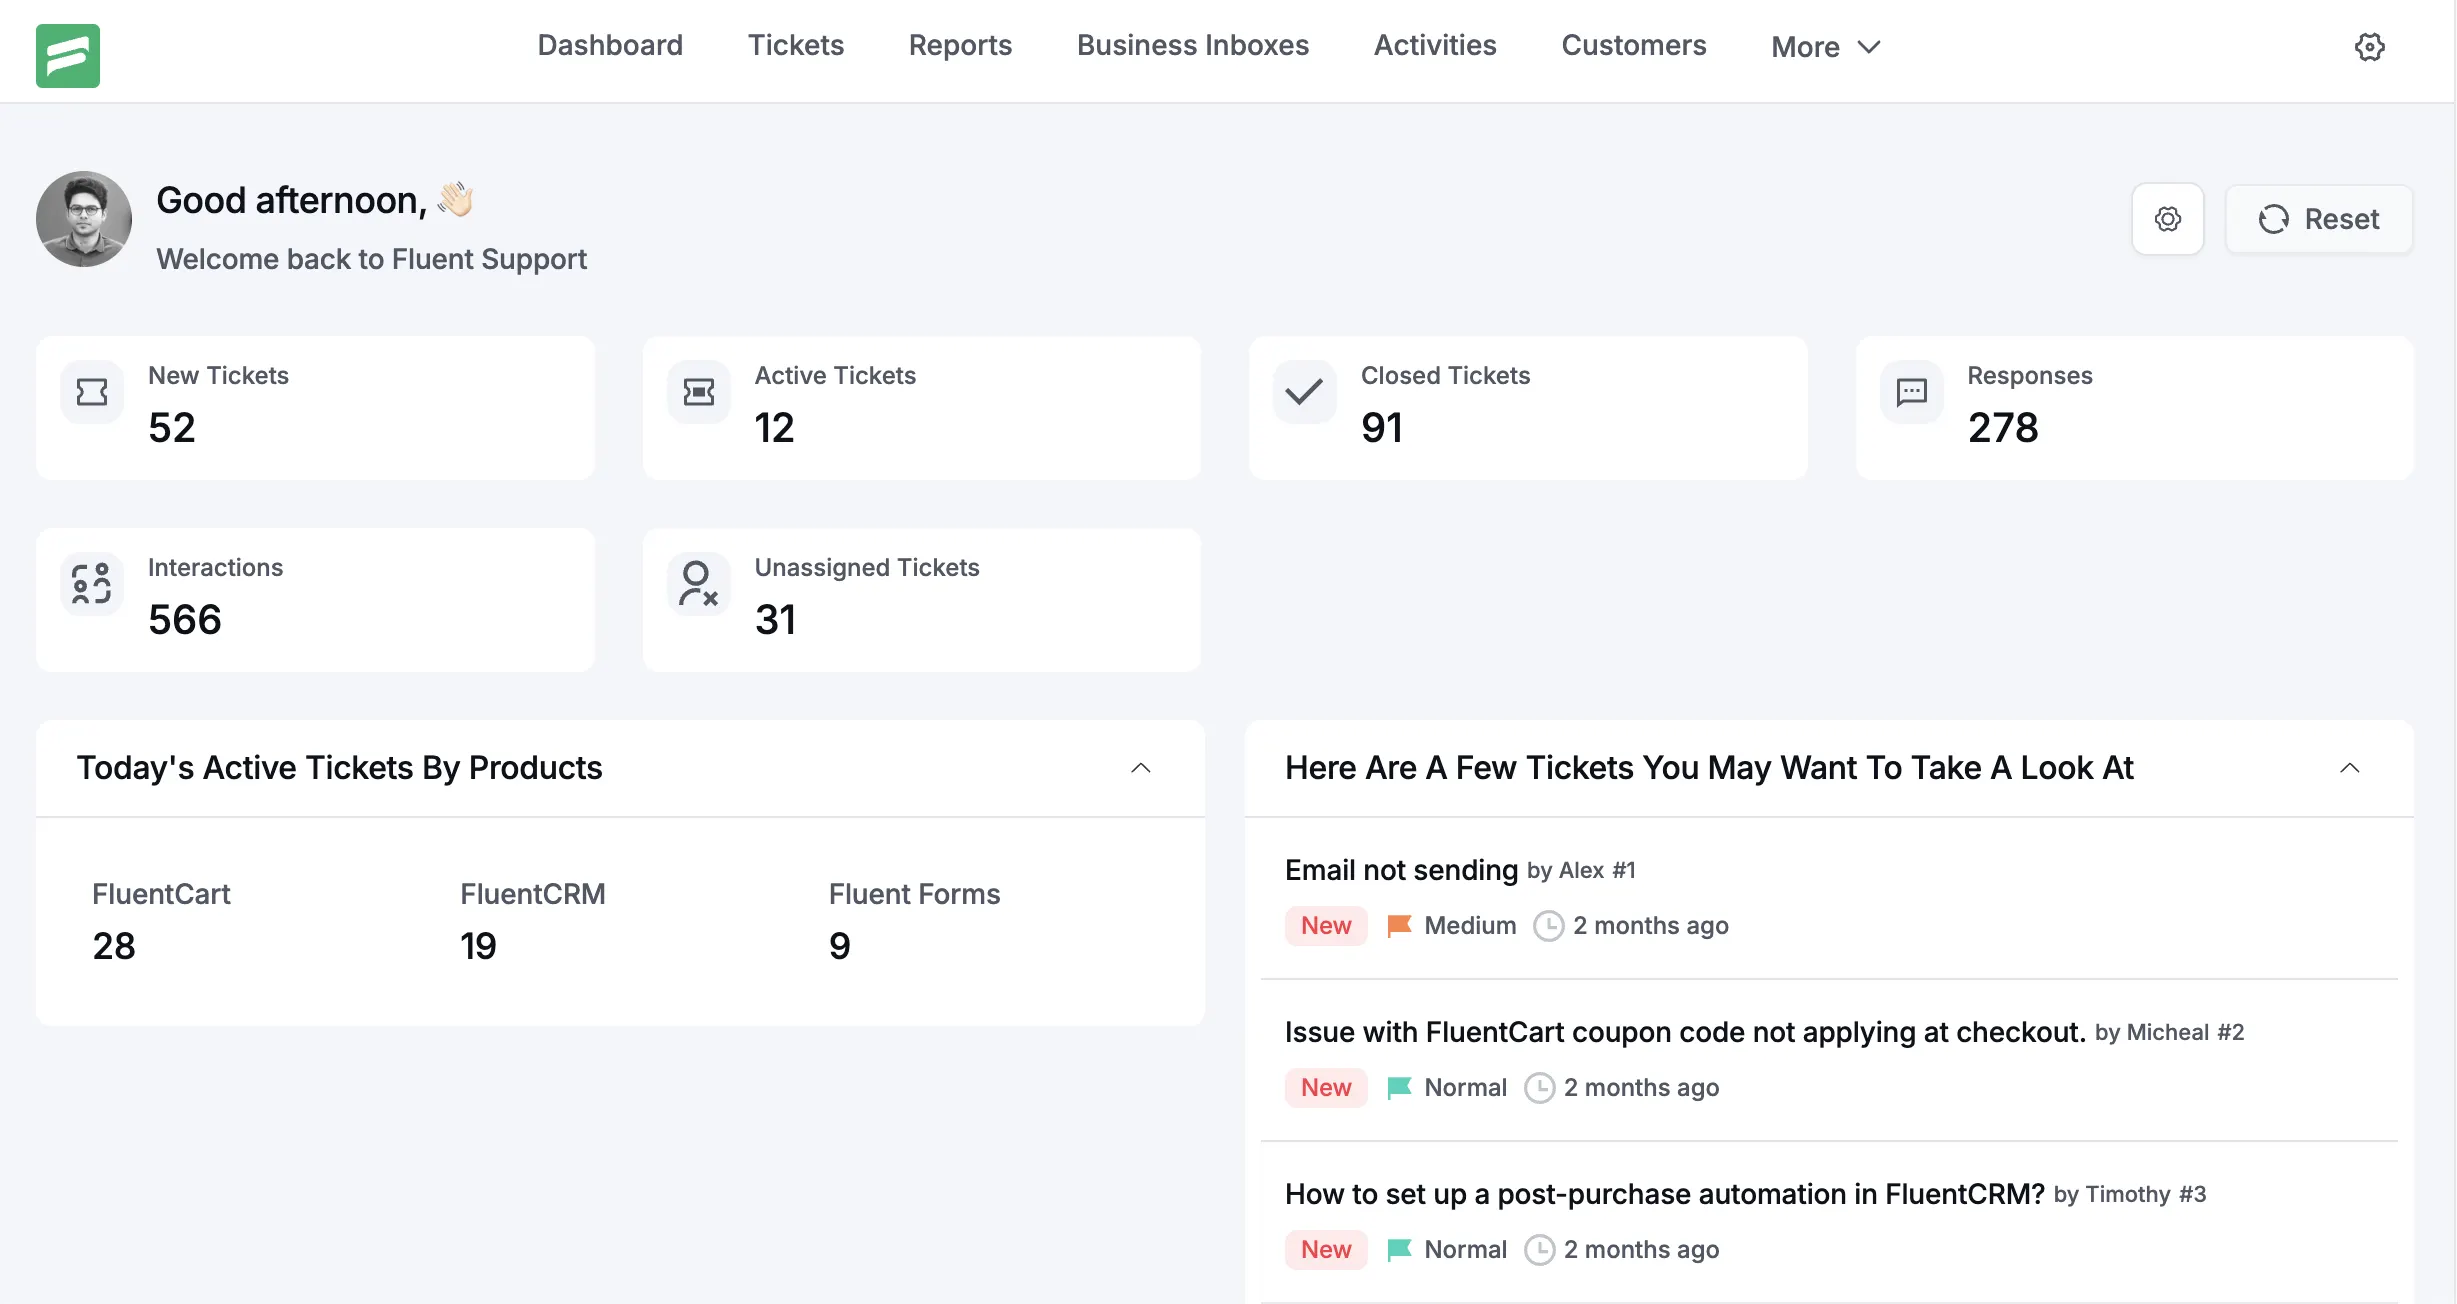The height and width of the screenshot is (1304, 2457).
Task: Open the ticket titled Email not sending
Action: [x=1400, y=870]
